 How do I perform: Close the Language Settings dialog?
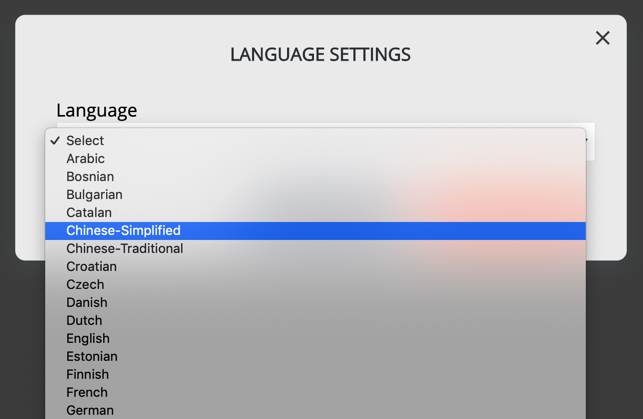click(x=602, y=38)
